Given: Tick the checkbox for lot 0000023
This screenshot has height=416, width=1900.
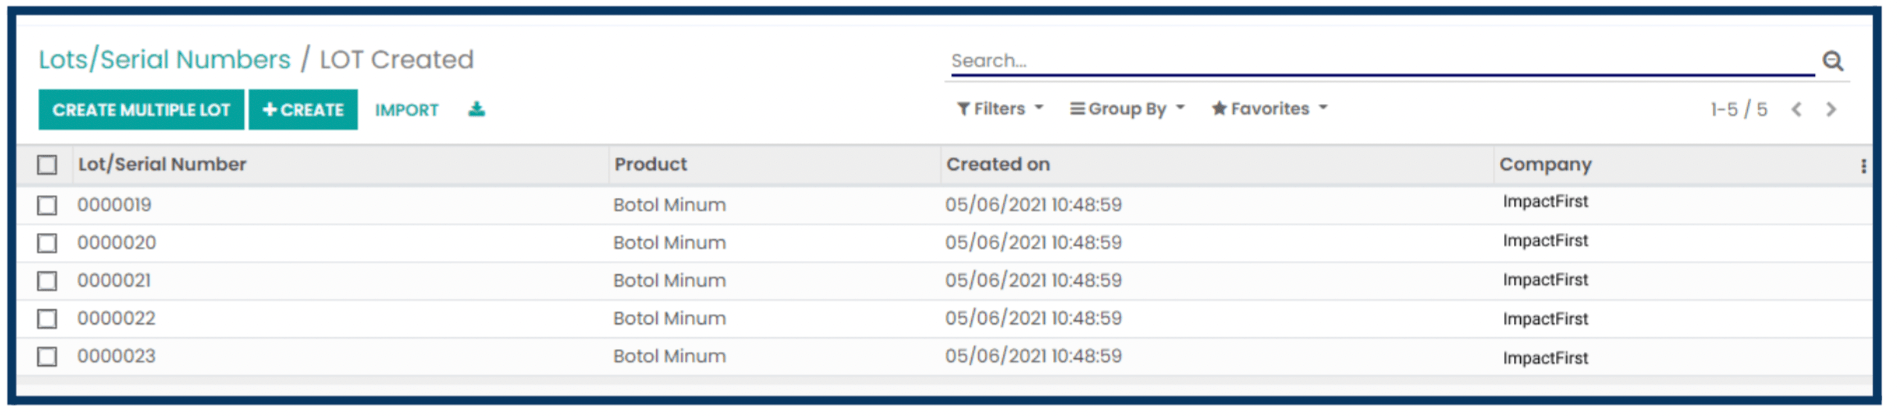Looking at the screenshot, I should point(47,356).
